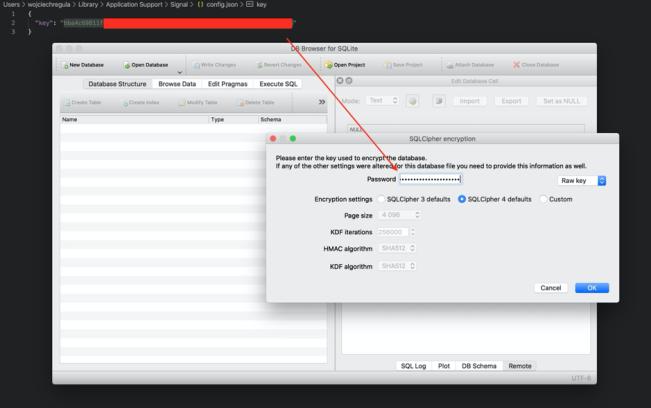Click the Library folder in breadcrumb path
The height and width of the screenshot is (408, 651).
coord(88,5)
